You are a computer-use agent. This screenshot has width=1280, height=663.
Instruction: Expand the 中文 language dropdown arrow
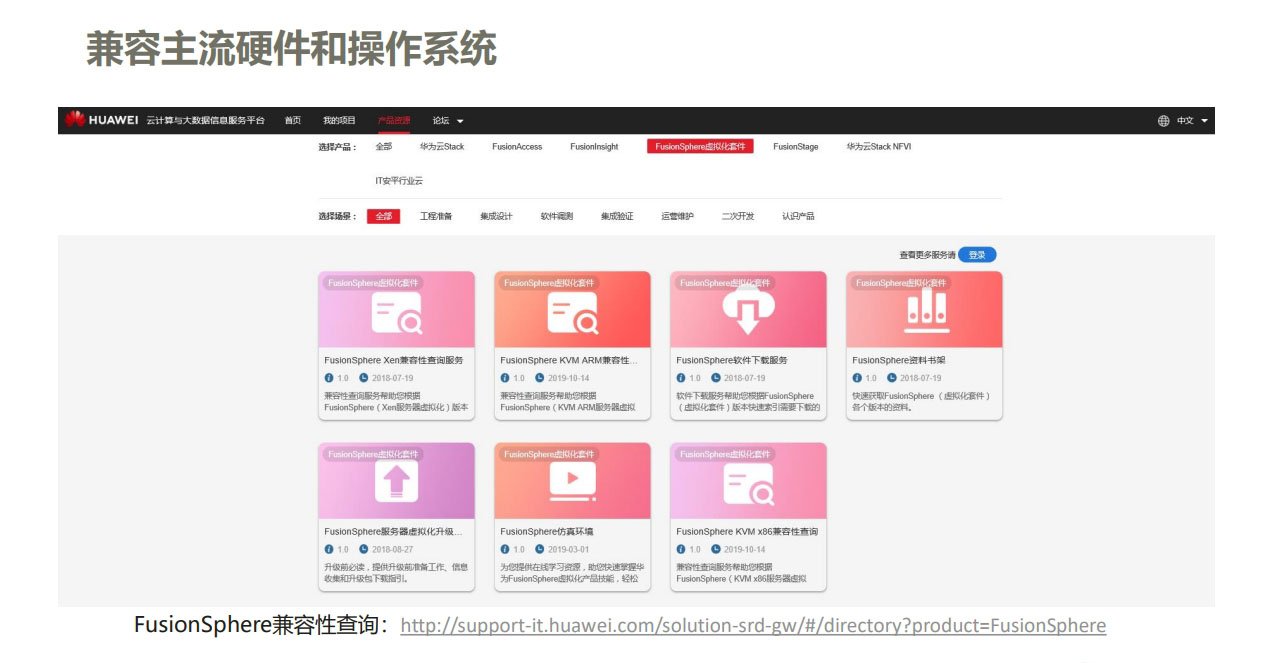pyautogui.click(x=1204, y=121)
